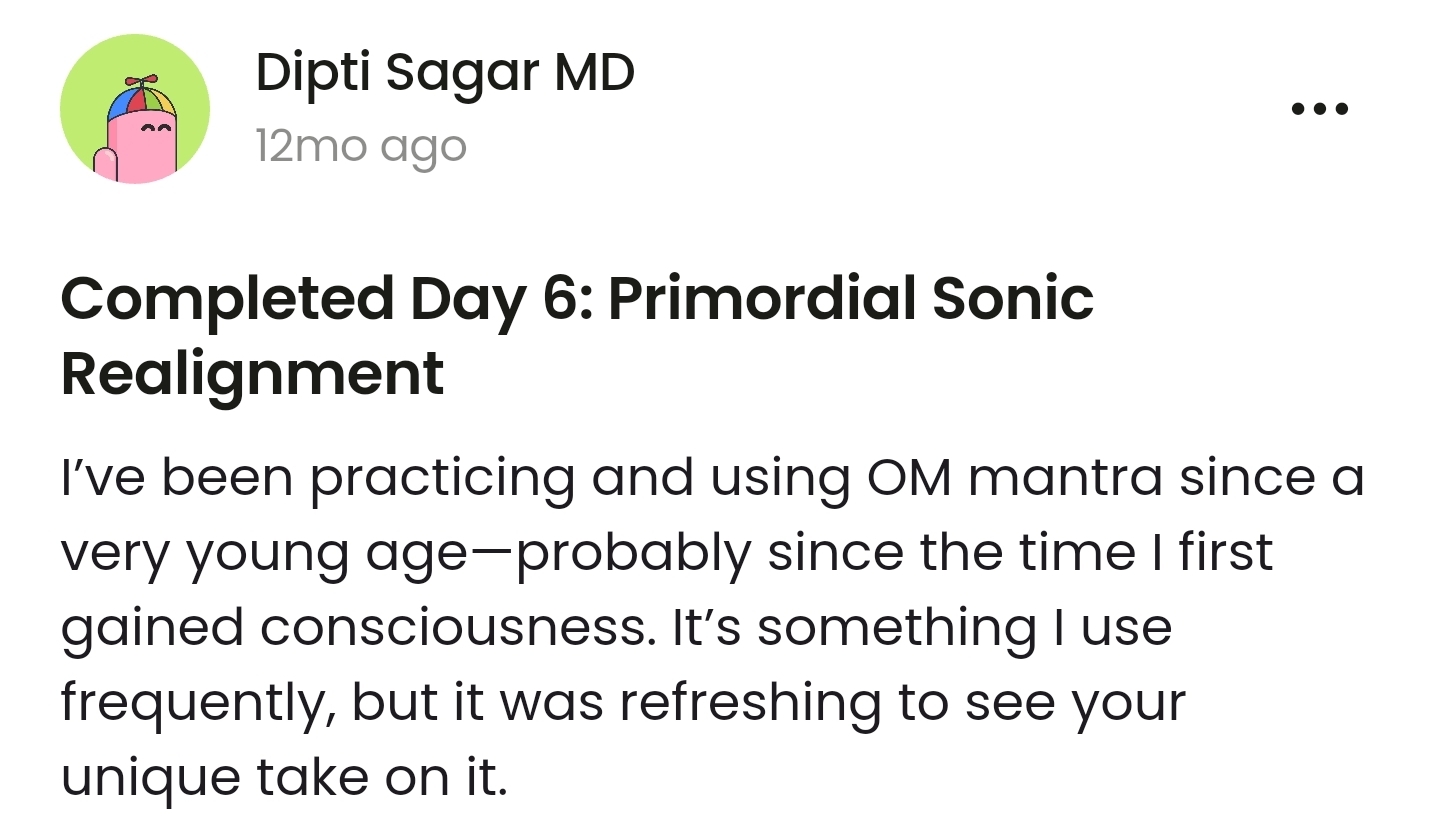Click the word "refreshing" in the post body
This screenshot has width=1439, height=816.
(749, 703)
